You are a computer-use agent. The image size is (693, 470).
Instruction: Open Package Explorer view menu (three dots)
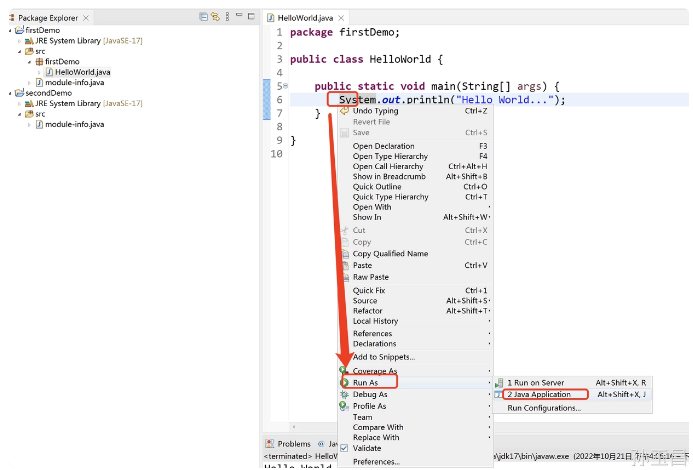click(x=227, y=17)
